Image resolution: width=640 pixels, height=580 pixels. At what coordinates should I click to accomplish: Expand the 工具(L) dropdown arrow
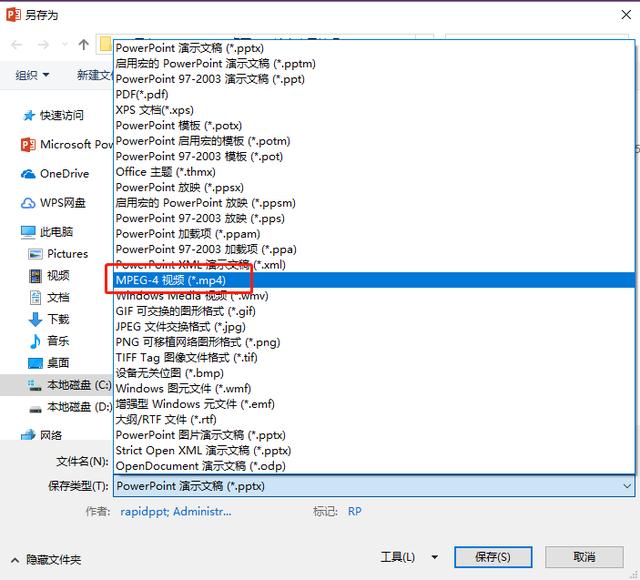[435, 557]
